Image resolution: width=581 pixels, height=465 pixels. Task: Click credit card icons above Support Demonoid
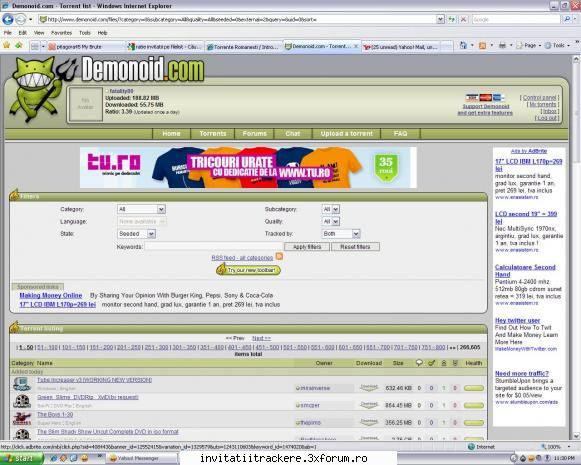pyautogui.click(x=485, y=97)
